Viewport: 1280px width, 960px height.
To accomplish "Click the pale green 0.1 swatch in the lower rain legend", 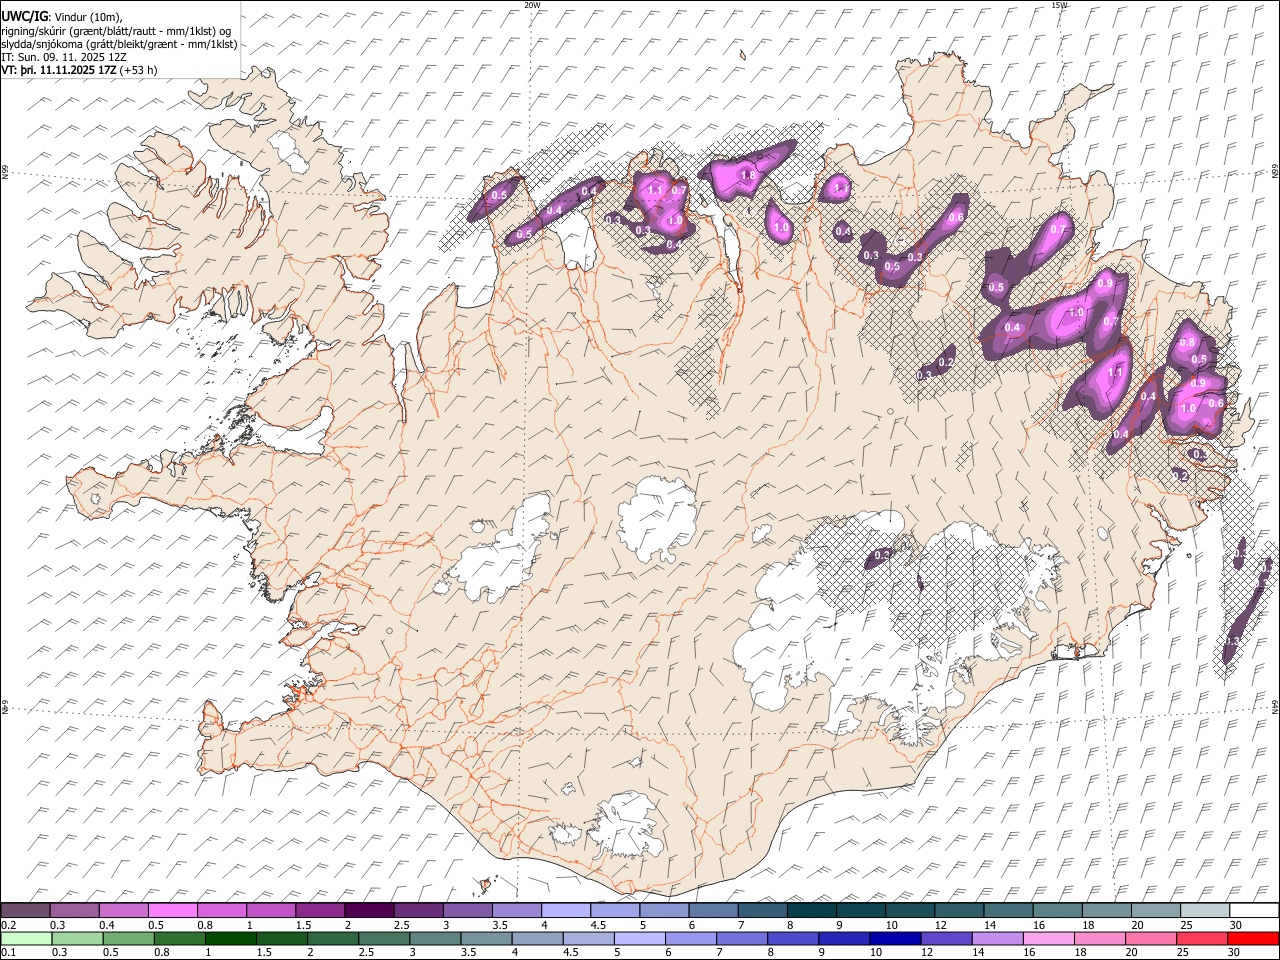I will [26, 938].
